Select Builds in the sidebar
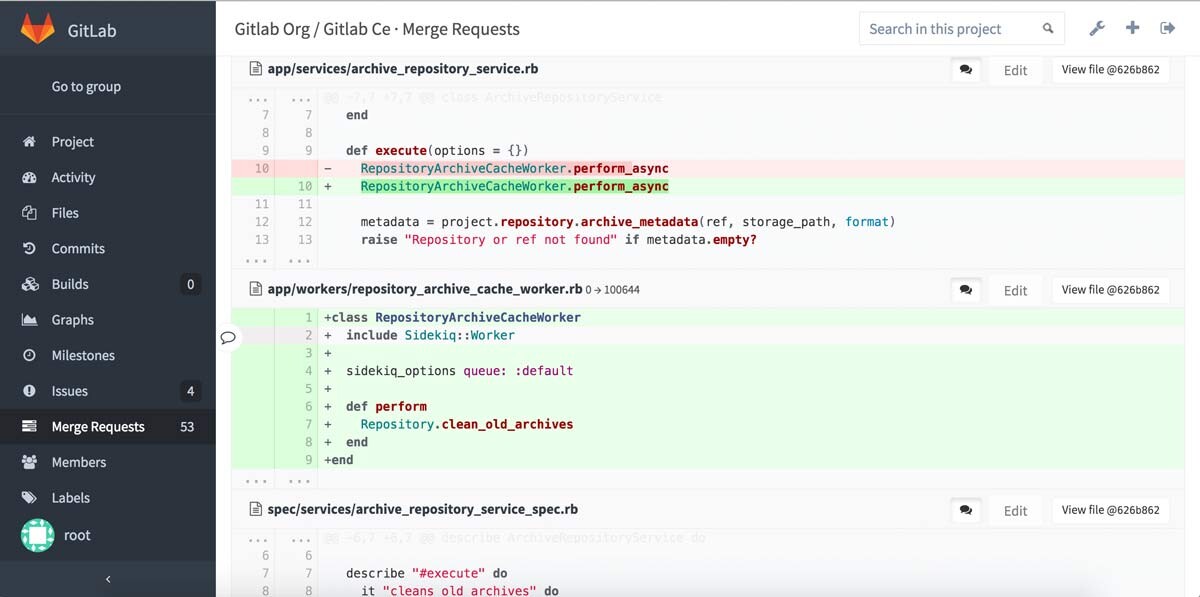The height and width of the screenshot is (597, 1200). 70,284
